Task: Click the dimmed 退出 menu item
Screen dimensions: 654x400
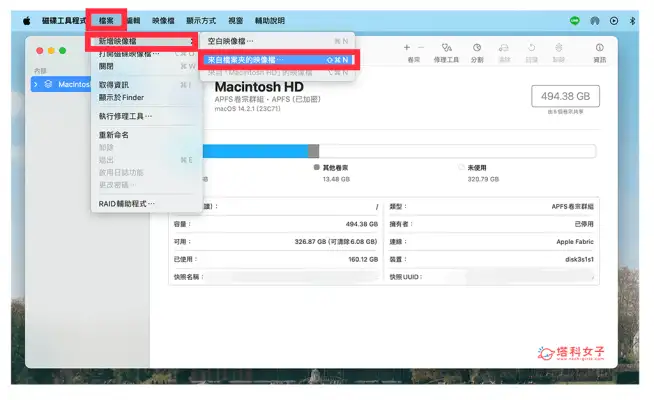Action: [x=145, y=160]
